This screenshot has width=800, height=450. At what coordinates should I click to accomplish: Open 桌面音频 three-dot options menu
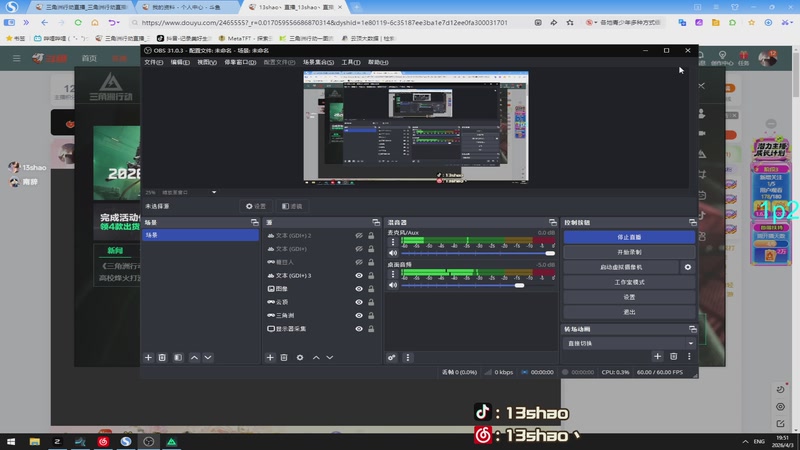pyautogui.click(x=393, y=274)
